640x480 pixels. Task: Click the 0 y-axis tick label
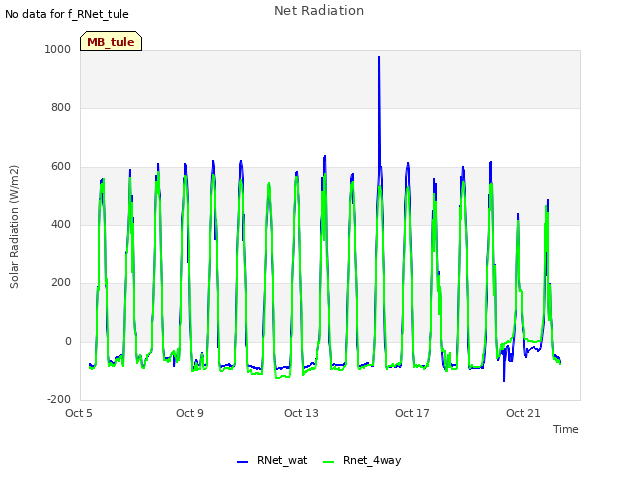68,341
